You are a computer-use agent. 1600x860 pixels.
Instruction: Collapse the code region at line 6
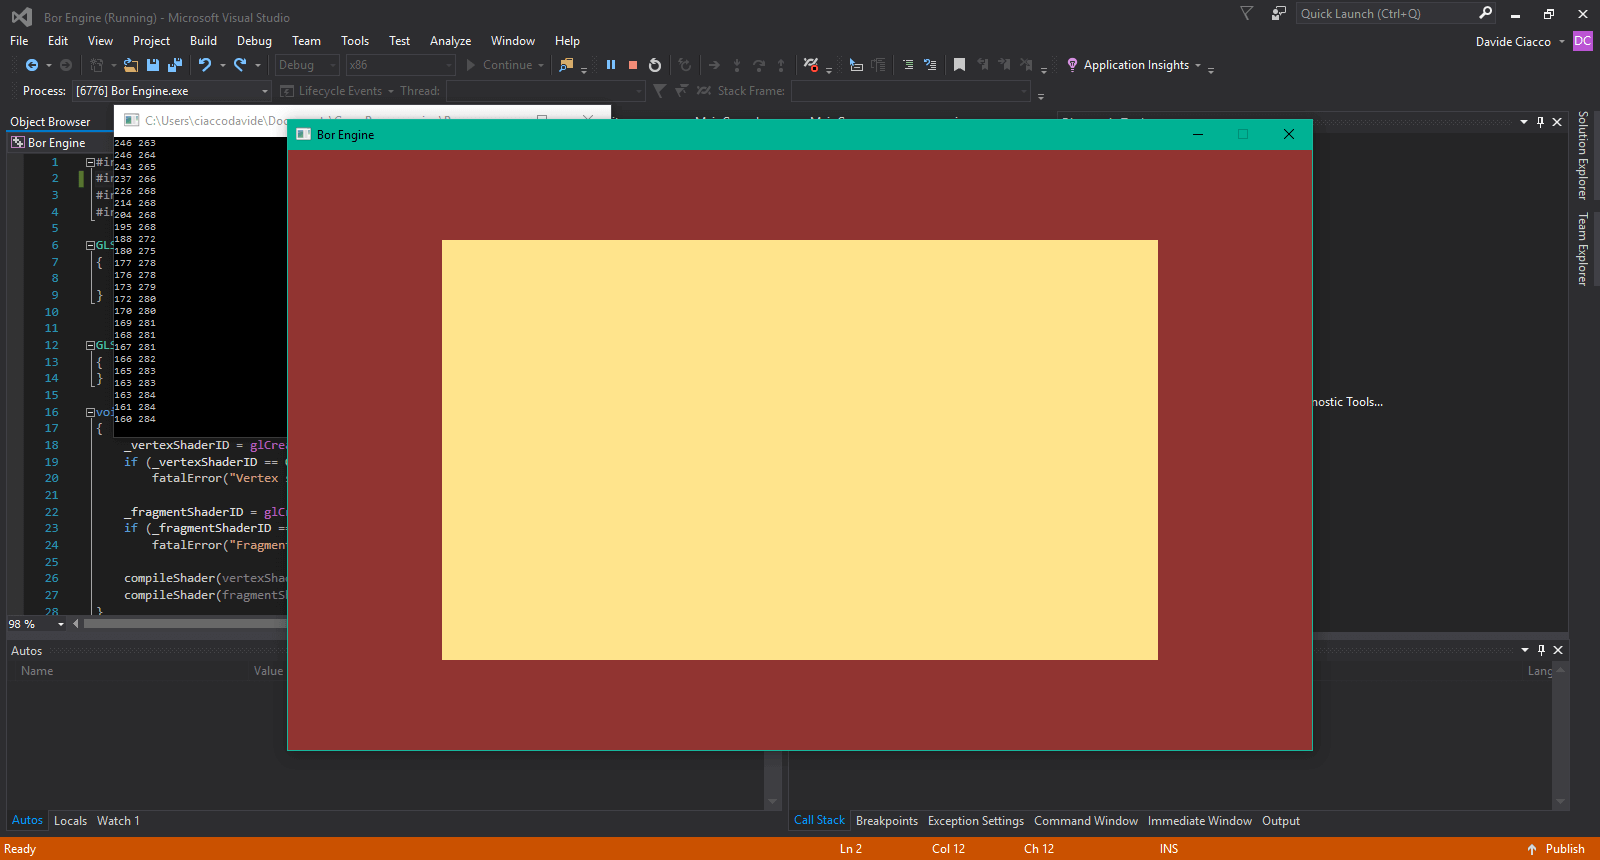click(90, 245)
